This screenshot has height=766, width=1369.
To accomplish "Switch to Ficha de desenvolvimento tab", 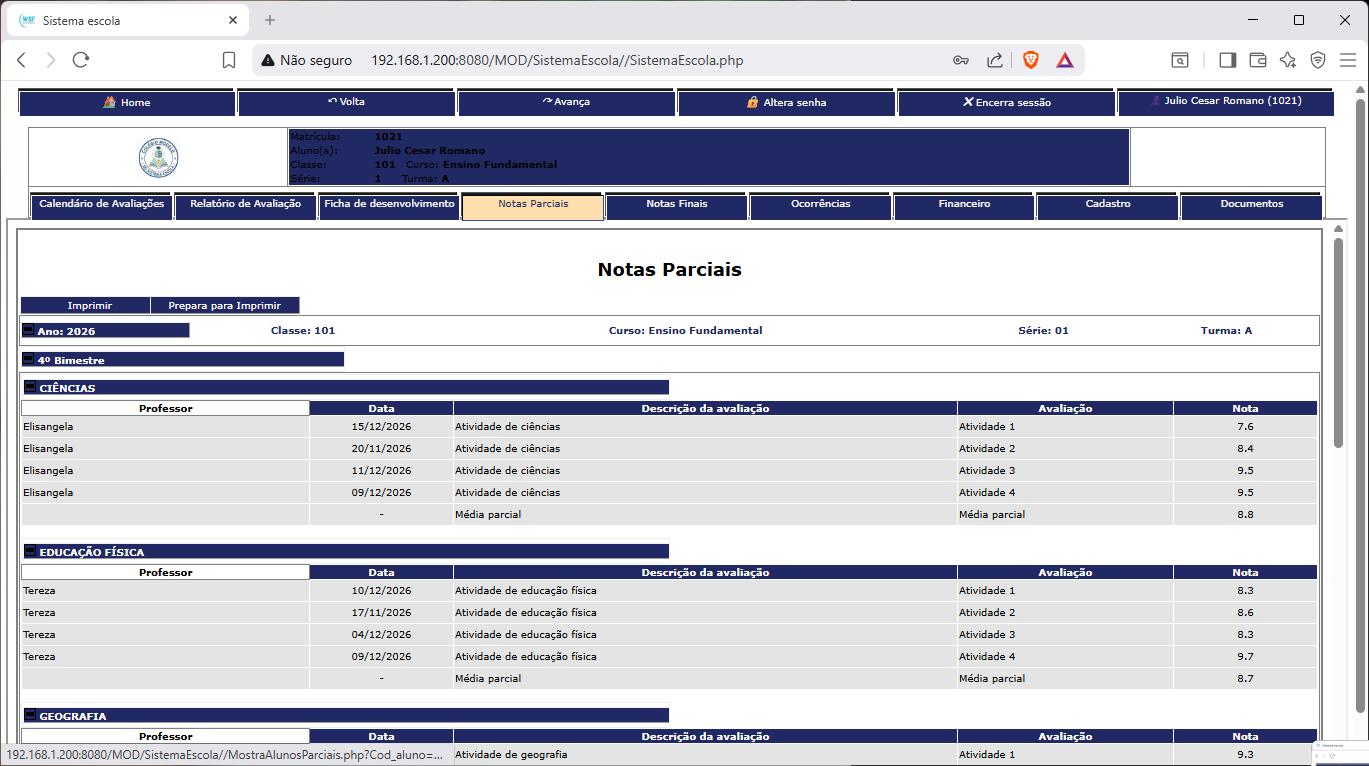I will pos(389,205).
